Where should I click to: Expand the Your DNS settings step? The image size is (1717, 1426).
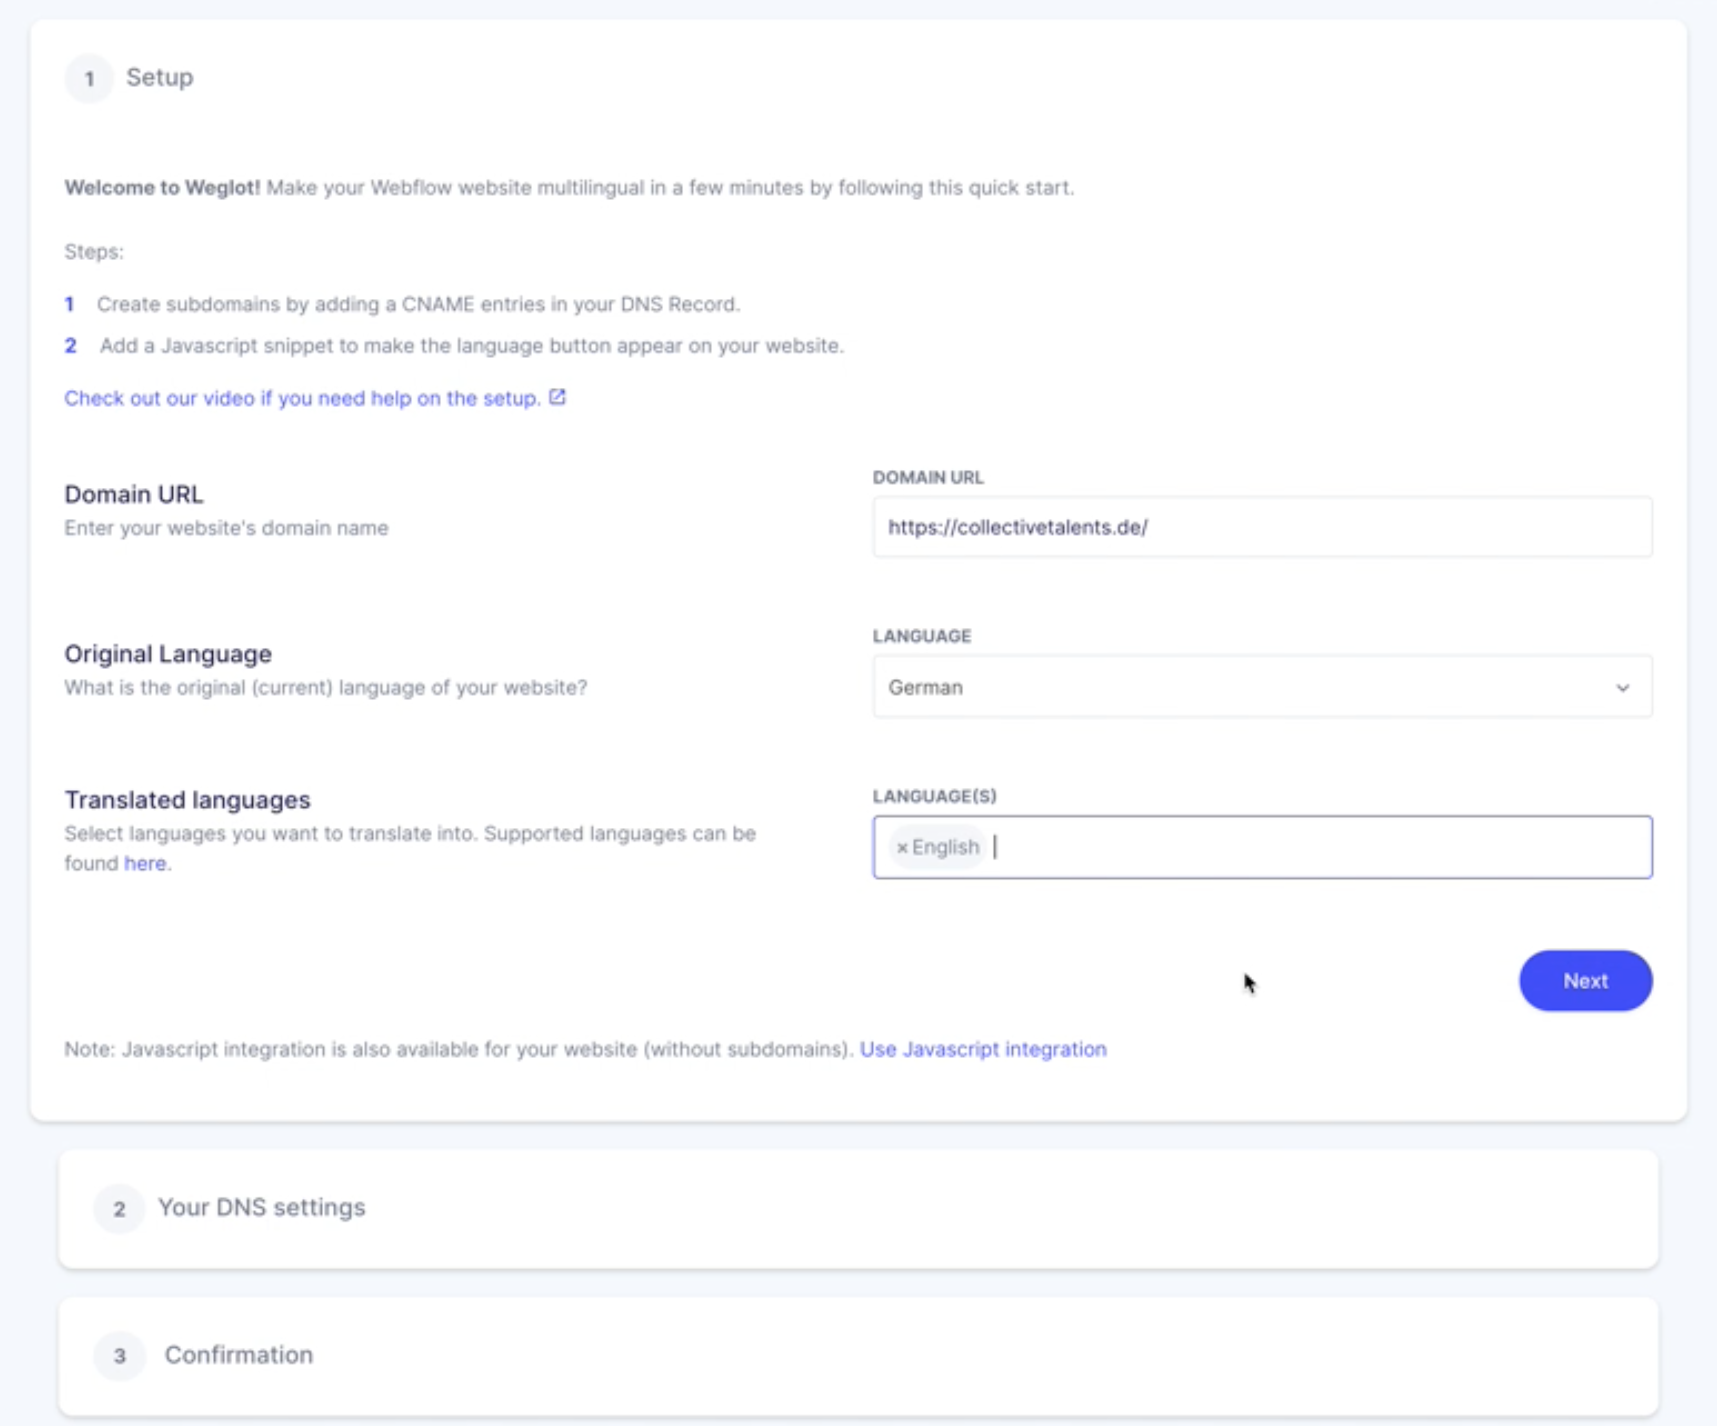click(858, 1208)
